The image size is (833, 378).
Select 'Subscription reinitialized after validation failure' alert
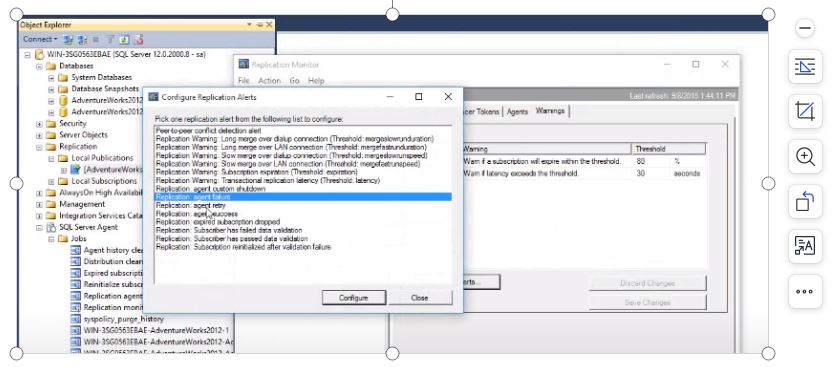pos(303,247)
